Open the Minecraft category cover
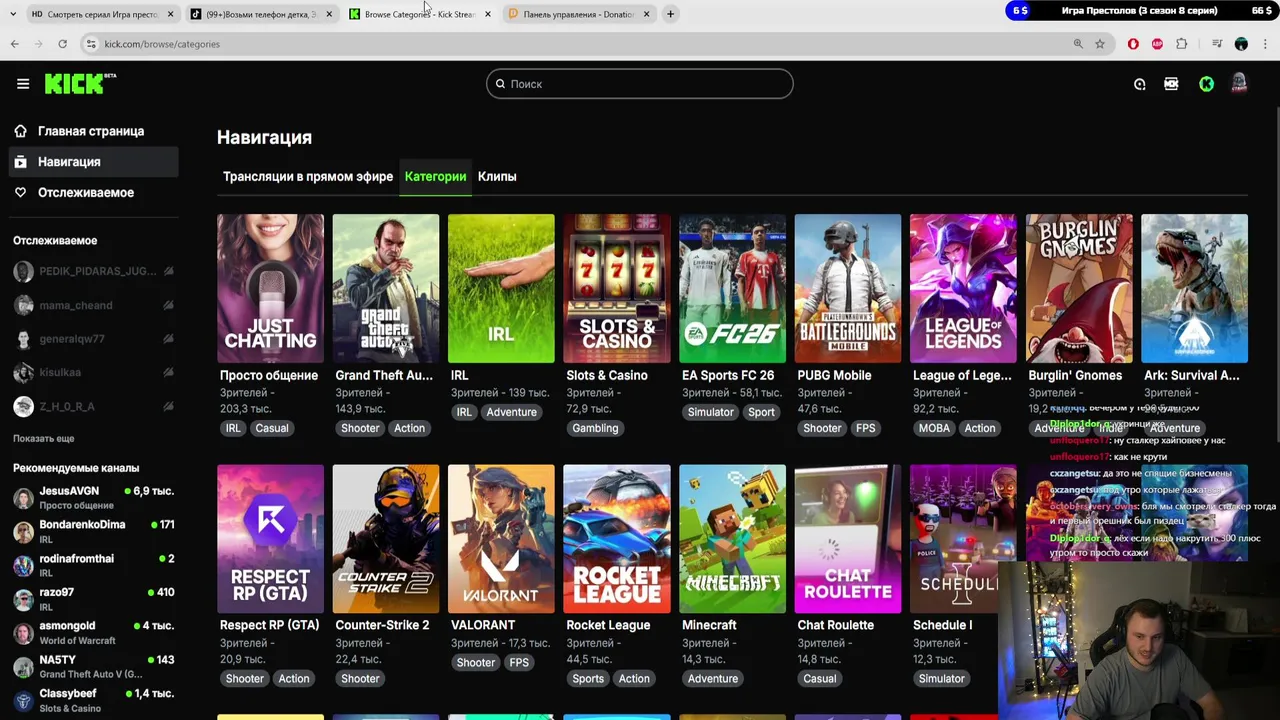1280x720 pixels. click(x=732, y=538)
